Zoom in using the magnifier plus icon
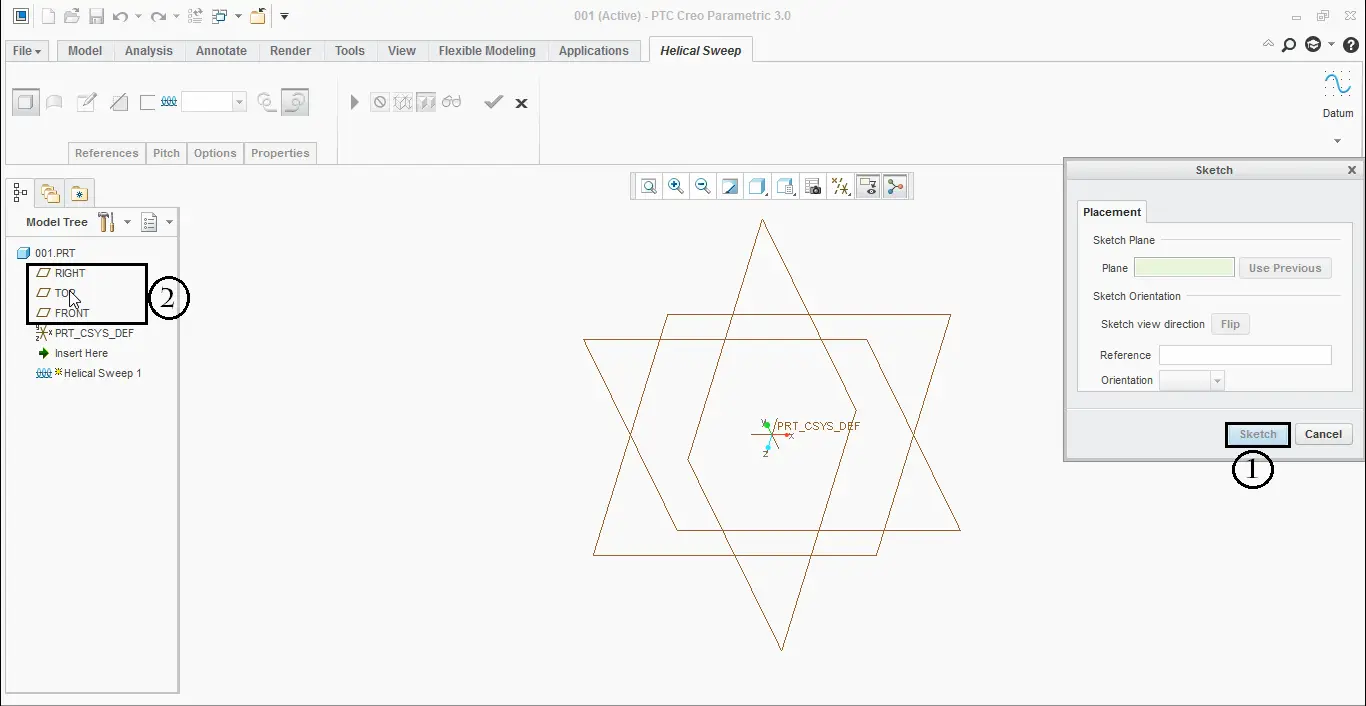 click(x=676, y=186)
